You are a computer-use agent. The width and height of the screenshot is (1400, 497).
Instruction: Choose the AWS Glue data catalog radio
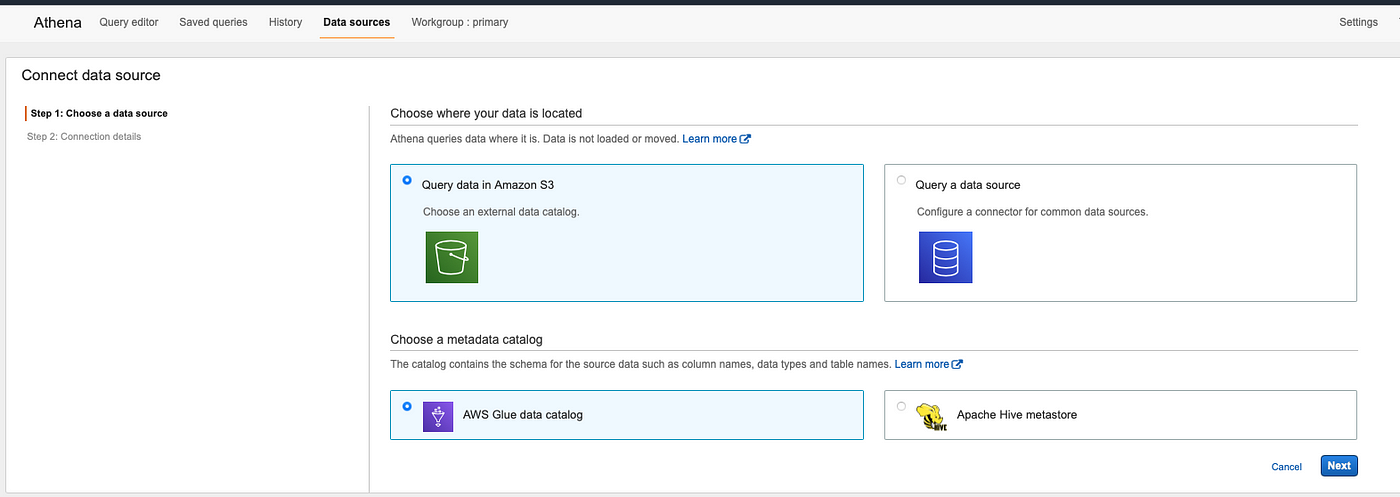coord(407,407)
